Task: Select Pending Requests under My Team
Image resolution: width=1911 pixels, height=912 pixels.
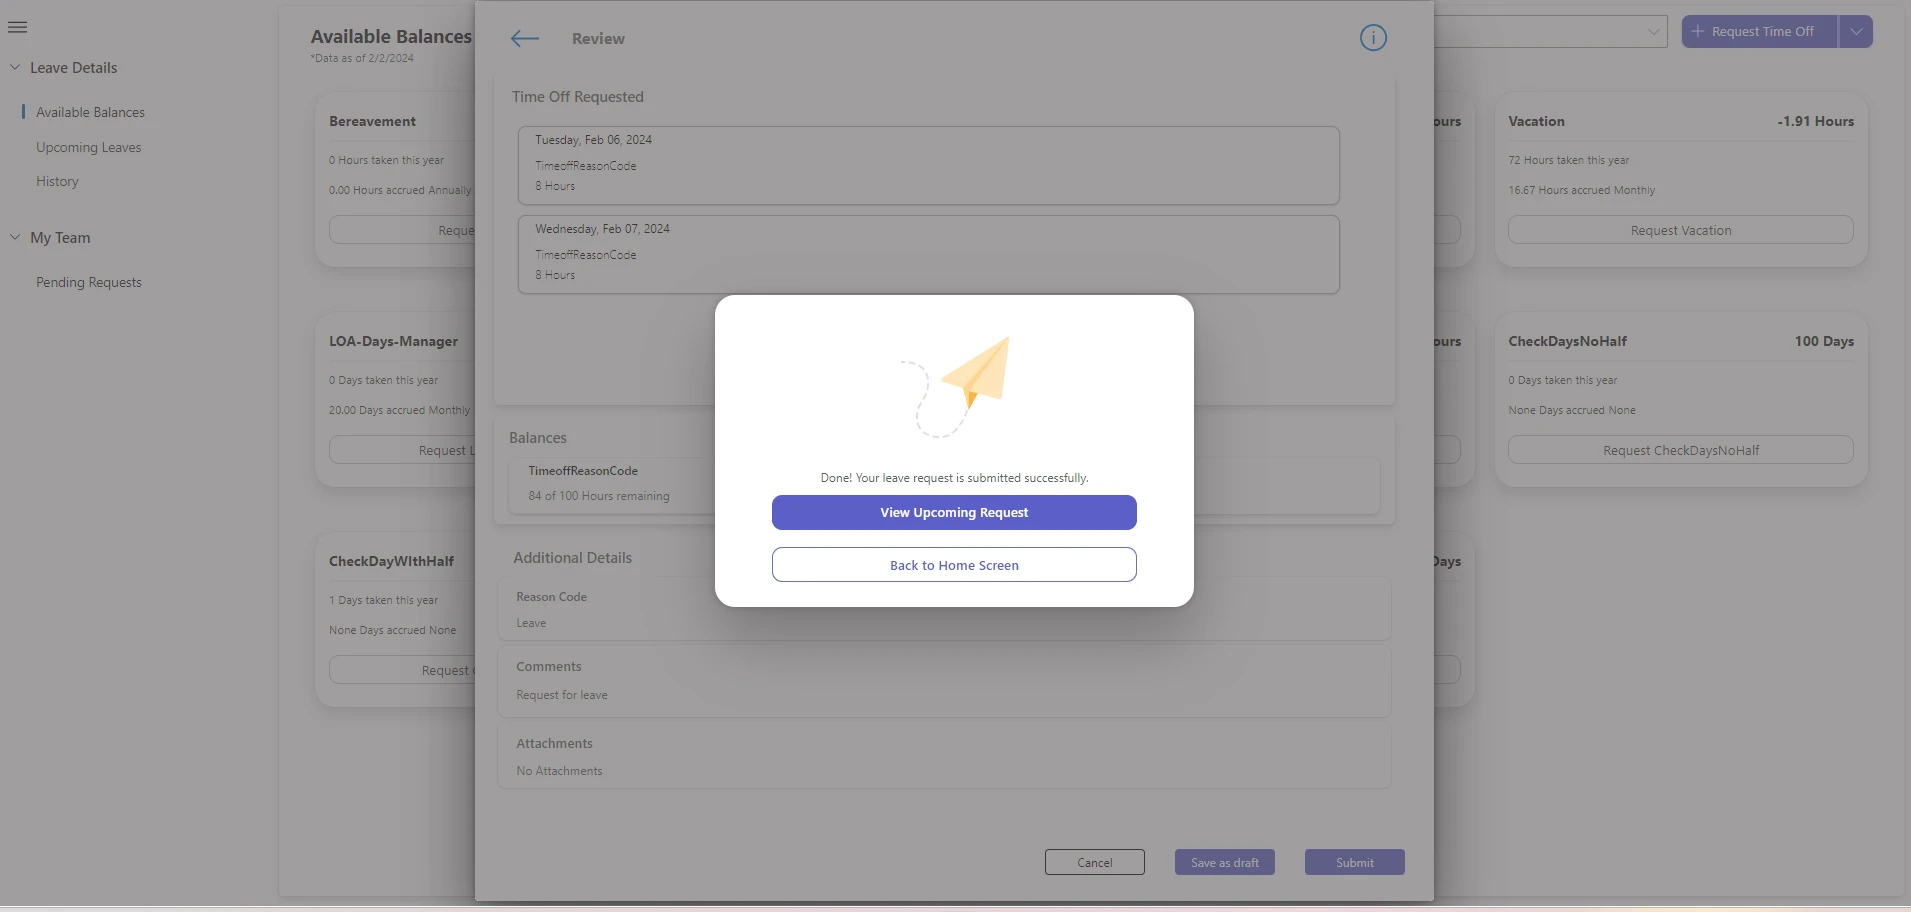Action: pos(88,281)
